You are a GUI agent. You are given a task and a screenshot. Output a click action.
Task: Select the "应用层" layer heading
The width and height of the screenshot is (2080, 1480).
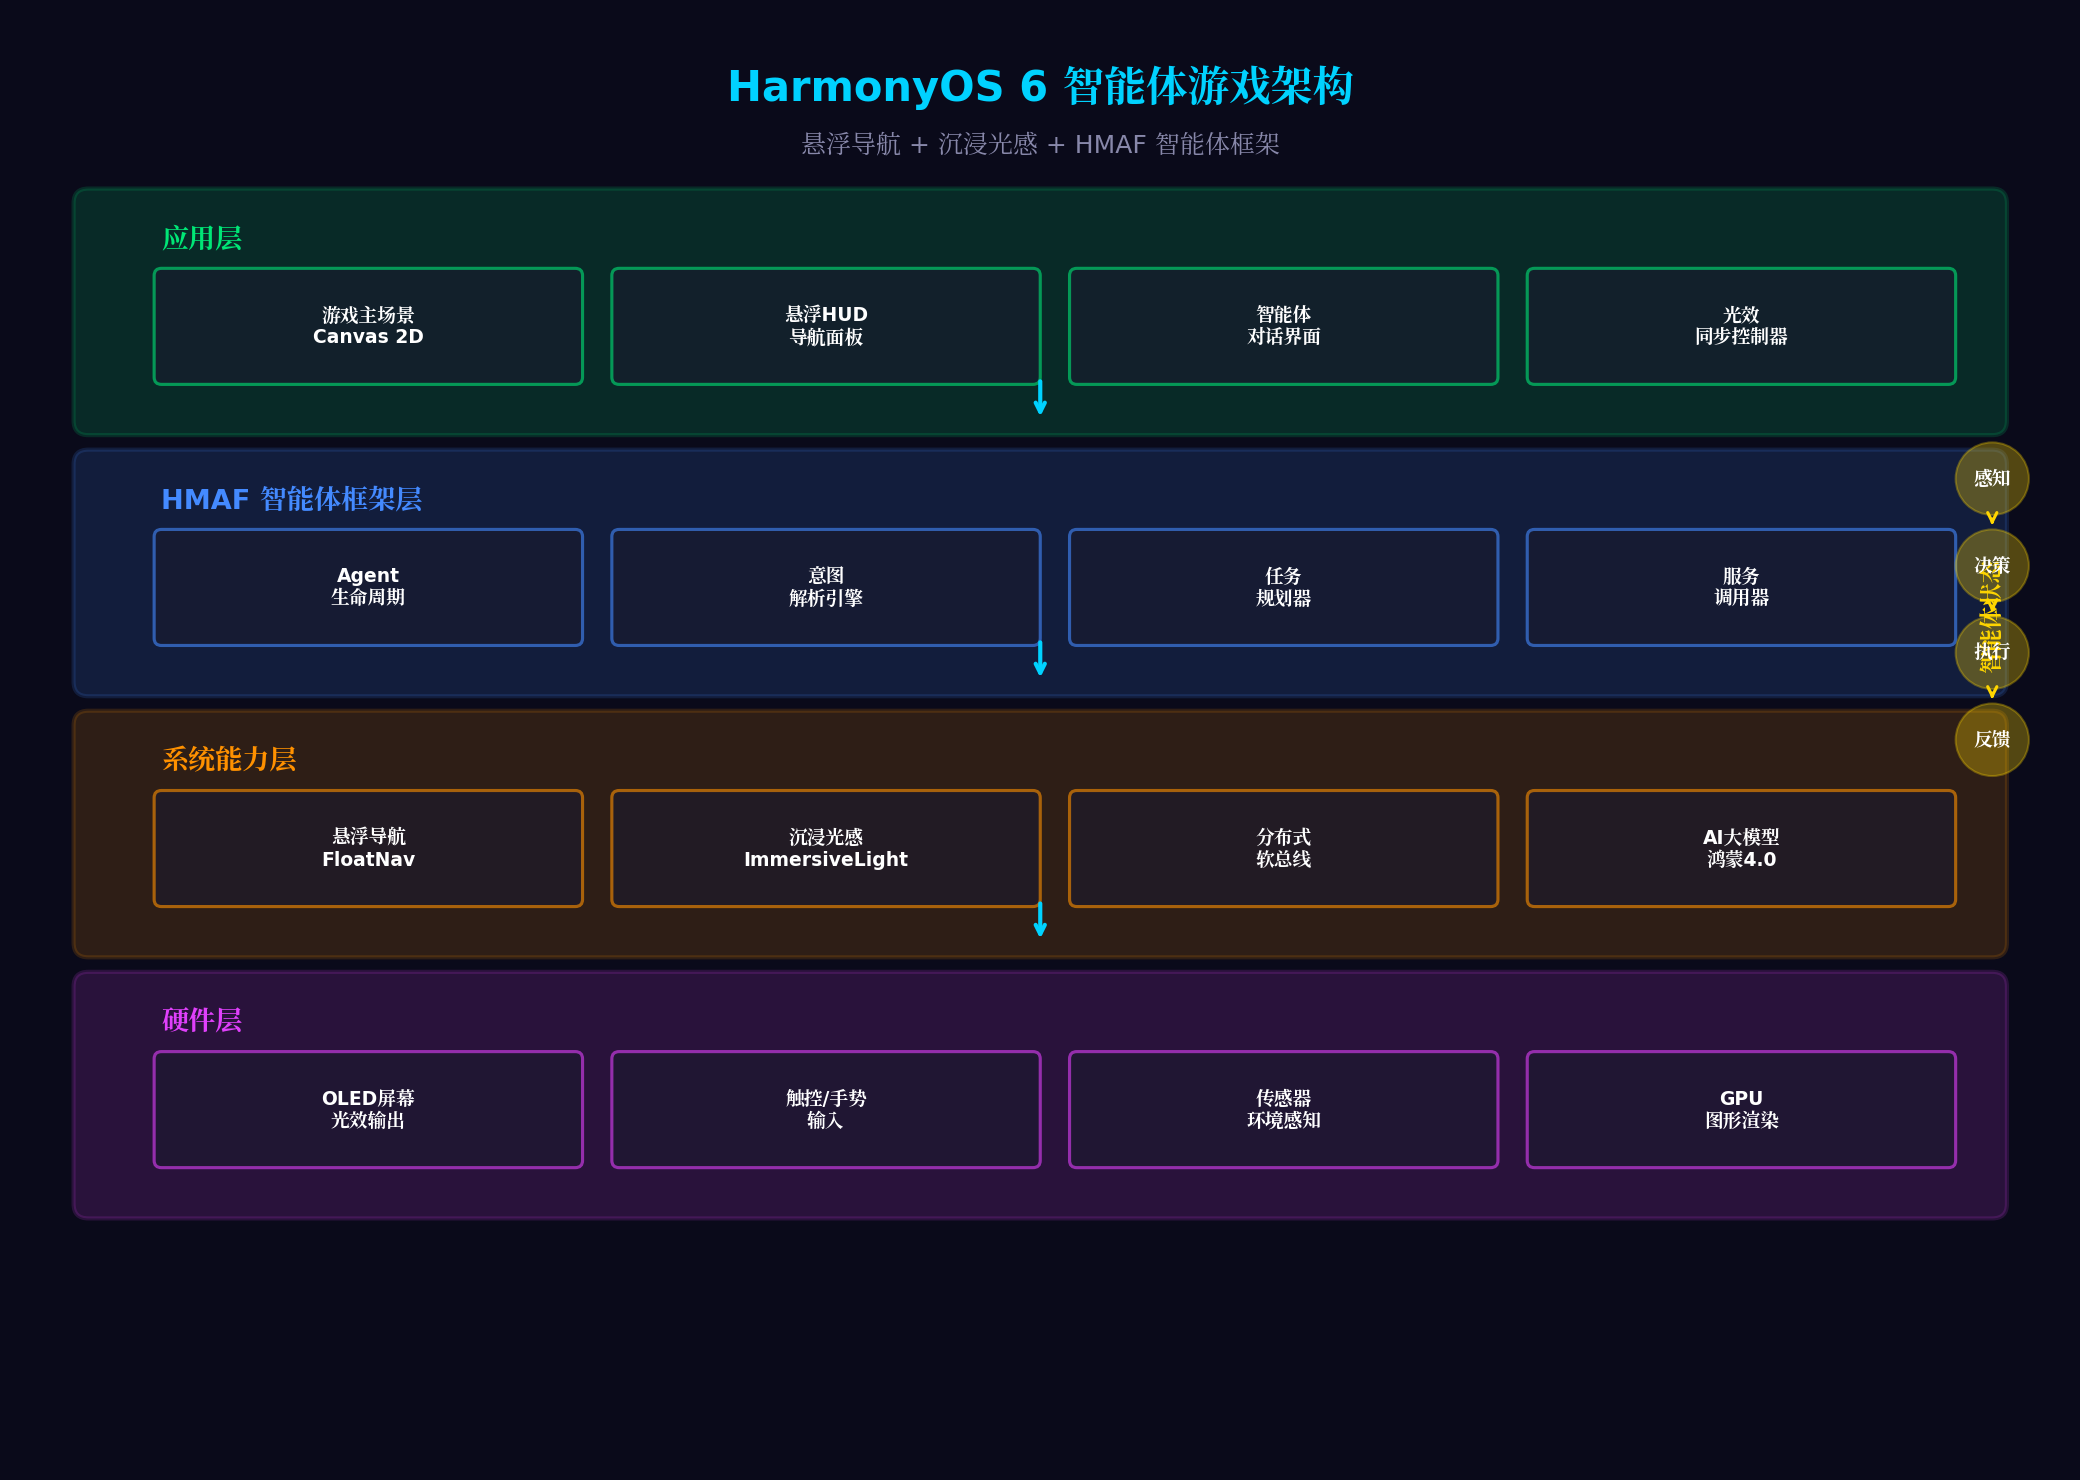point(202,238)
